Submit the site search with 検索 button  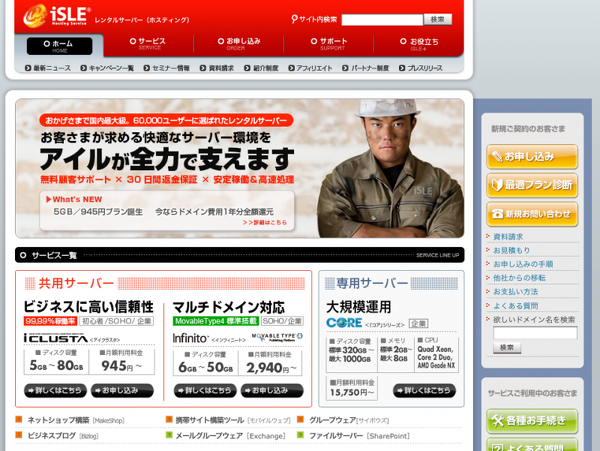click(x=438, y=19)
